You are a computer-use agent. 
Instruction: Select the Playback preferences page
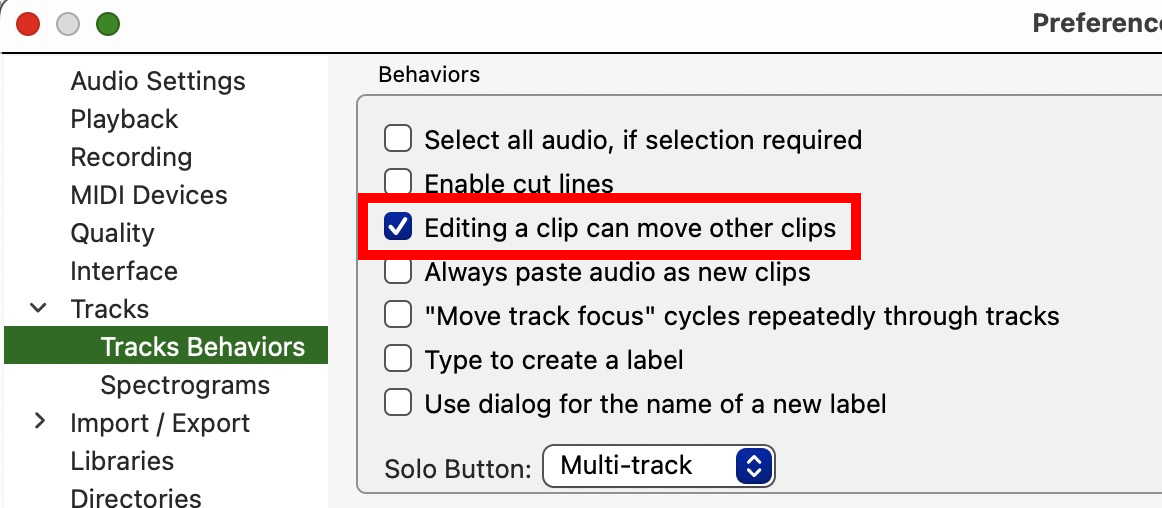click(124, 119)
